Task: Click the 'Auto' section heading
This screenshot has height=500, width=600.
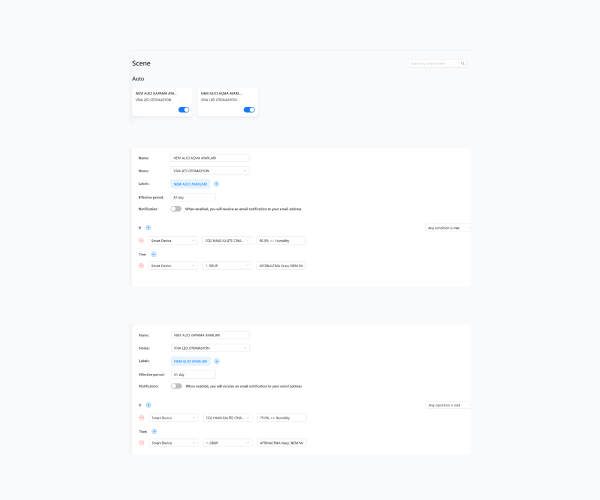Action: [138, 79]
